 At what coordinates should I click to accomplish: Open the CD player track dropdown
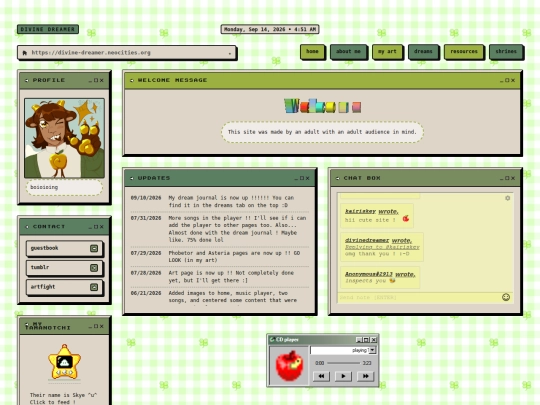[x=372, y=350]
